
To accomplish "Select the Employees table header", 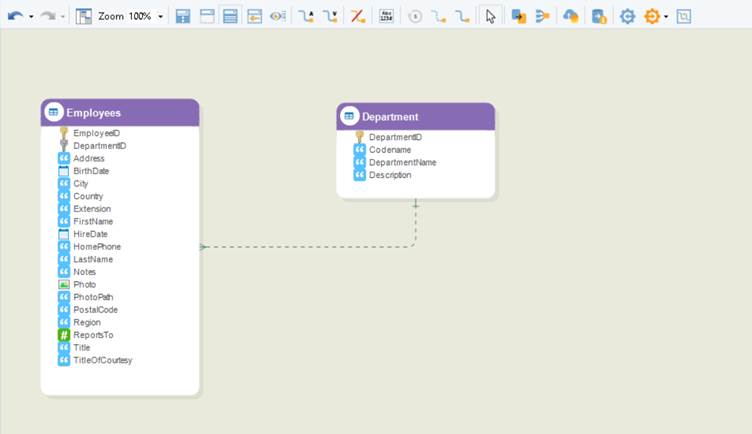I will pos(120,113).
